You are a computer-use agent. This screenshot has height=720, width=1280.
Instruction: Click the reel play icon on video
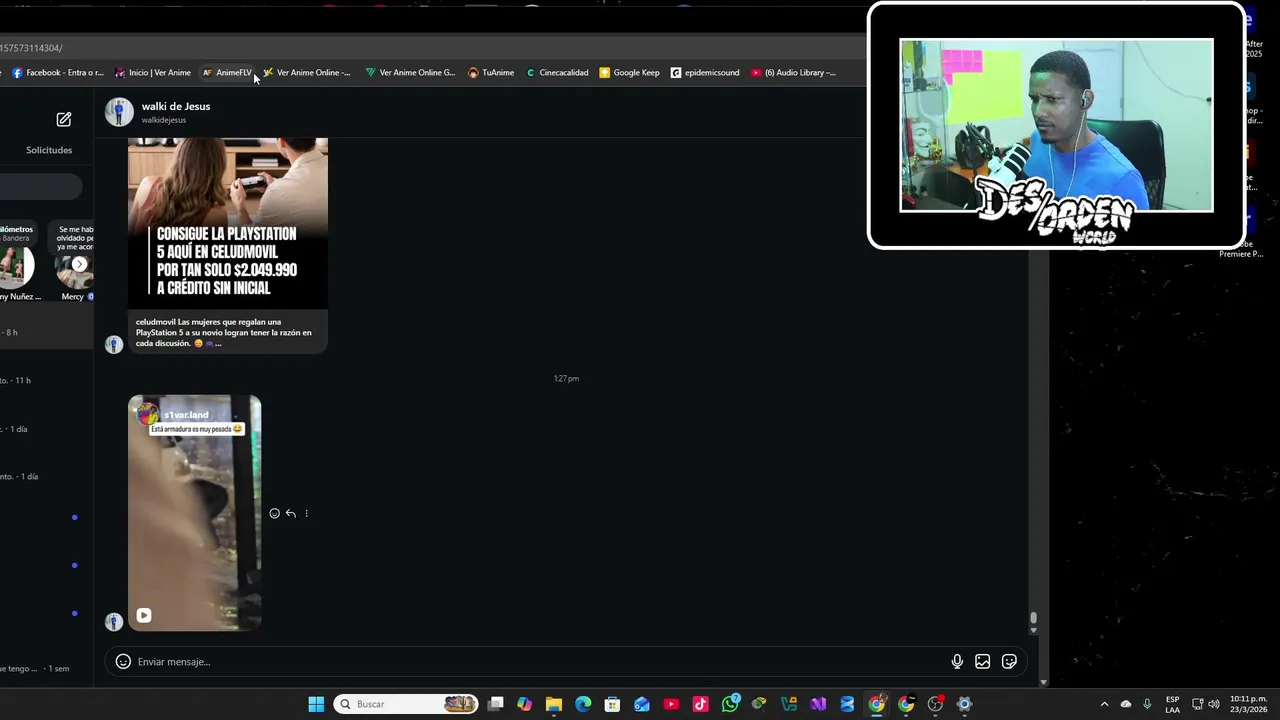(144, 615)
